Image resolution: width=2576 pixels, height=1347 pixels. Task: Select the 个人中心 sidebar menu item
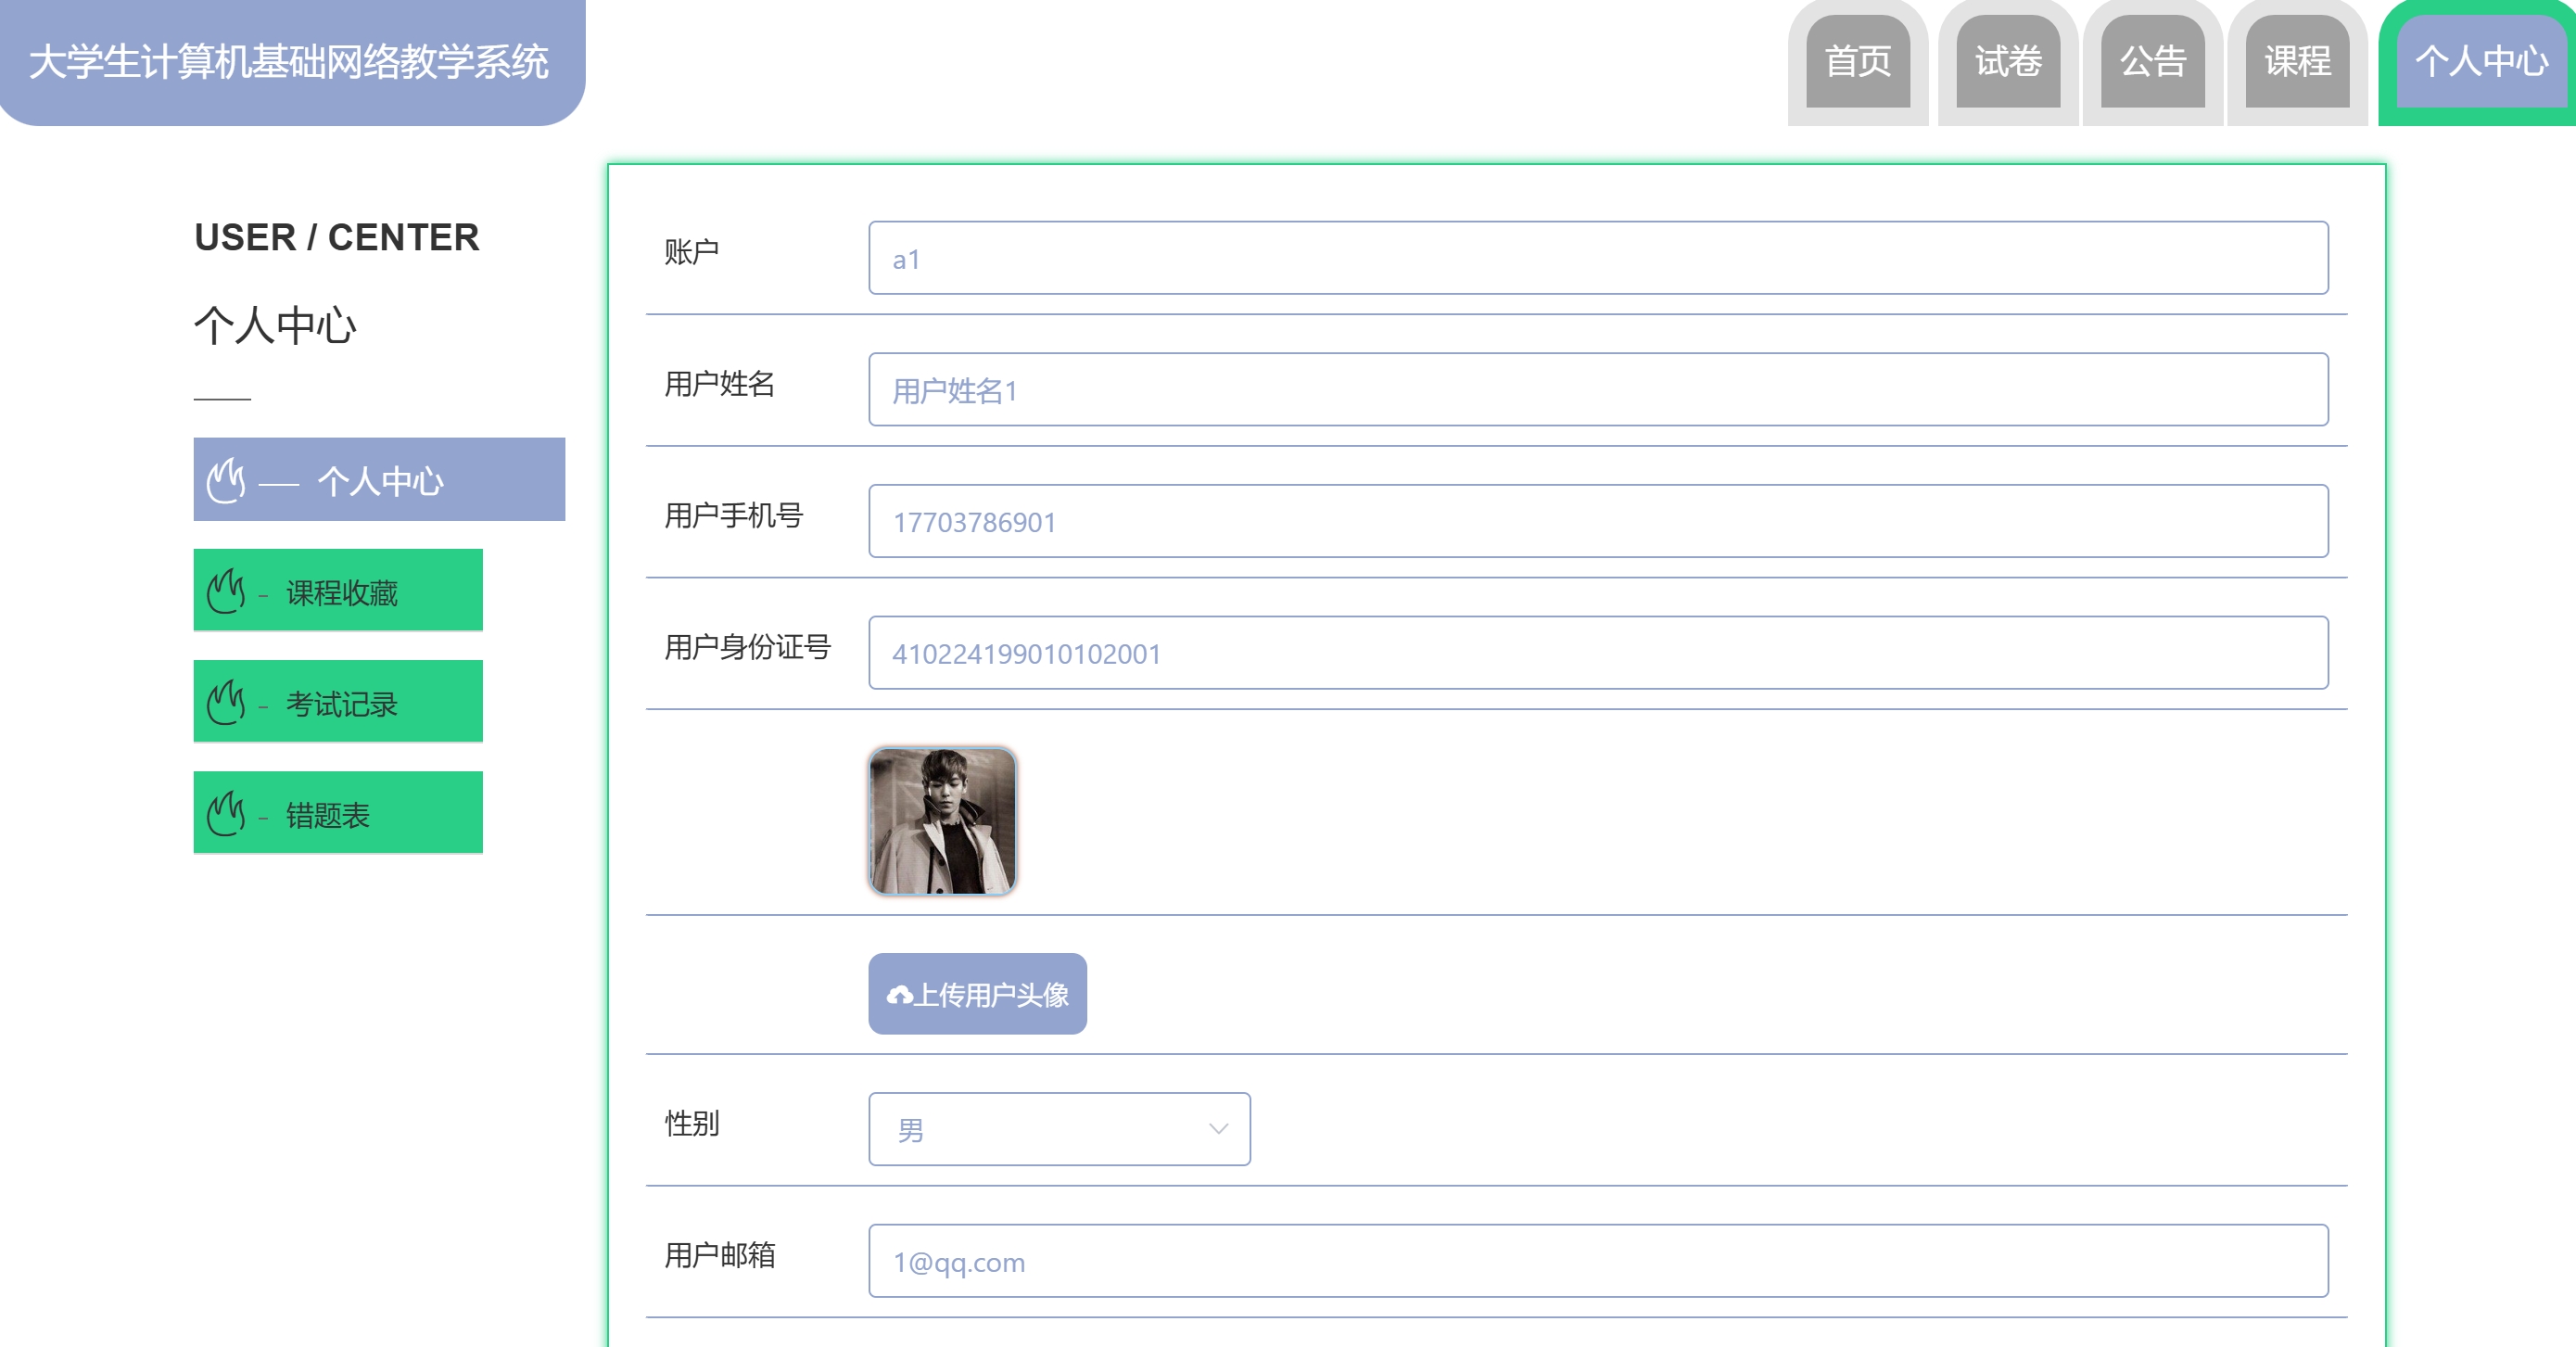pyautogui.click(x=379, y=479)
